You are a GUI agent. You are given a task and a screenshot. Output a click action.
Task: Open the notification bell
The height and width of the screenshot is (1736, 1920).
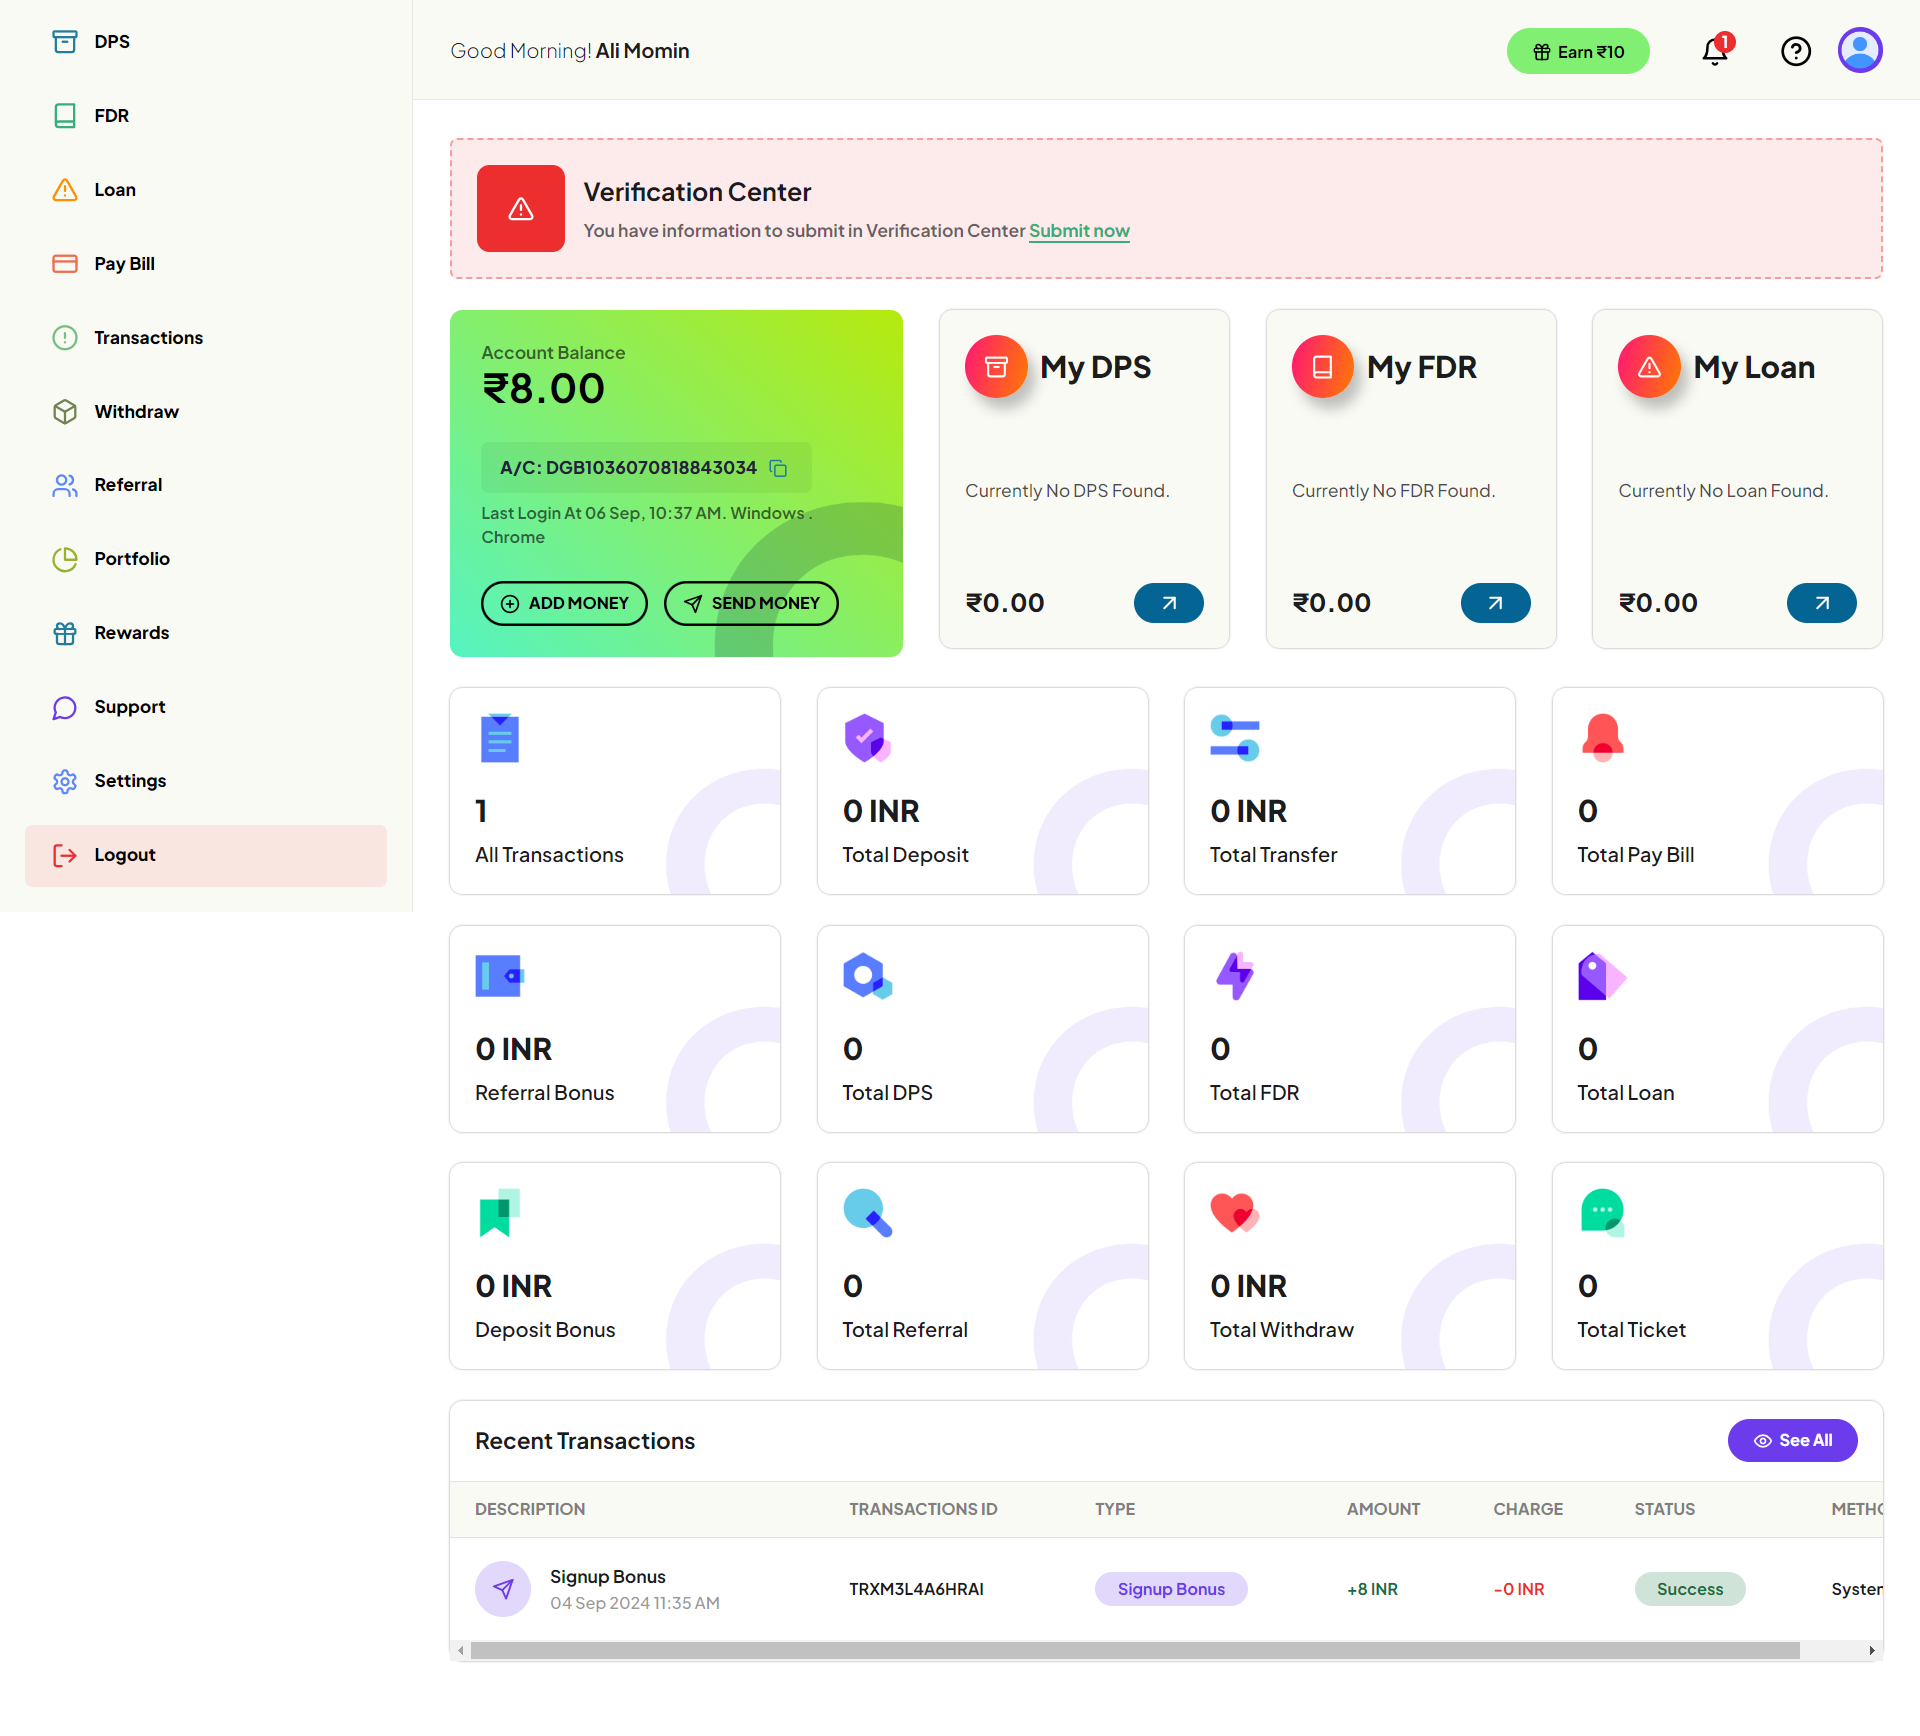(x=1714, y=51)
